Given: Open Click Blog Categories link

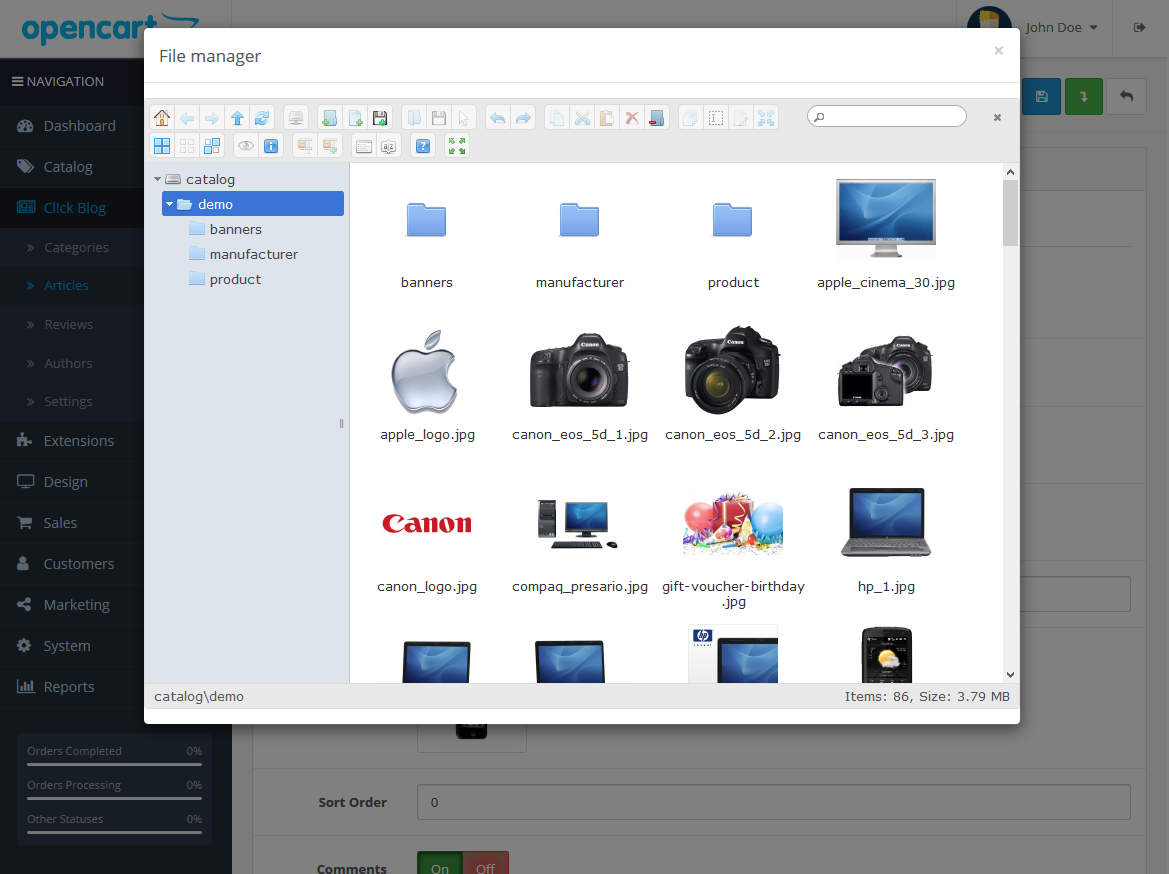Looking at the screenshot, I should (x=76, y=248).
